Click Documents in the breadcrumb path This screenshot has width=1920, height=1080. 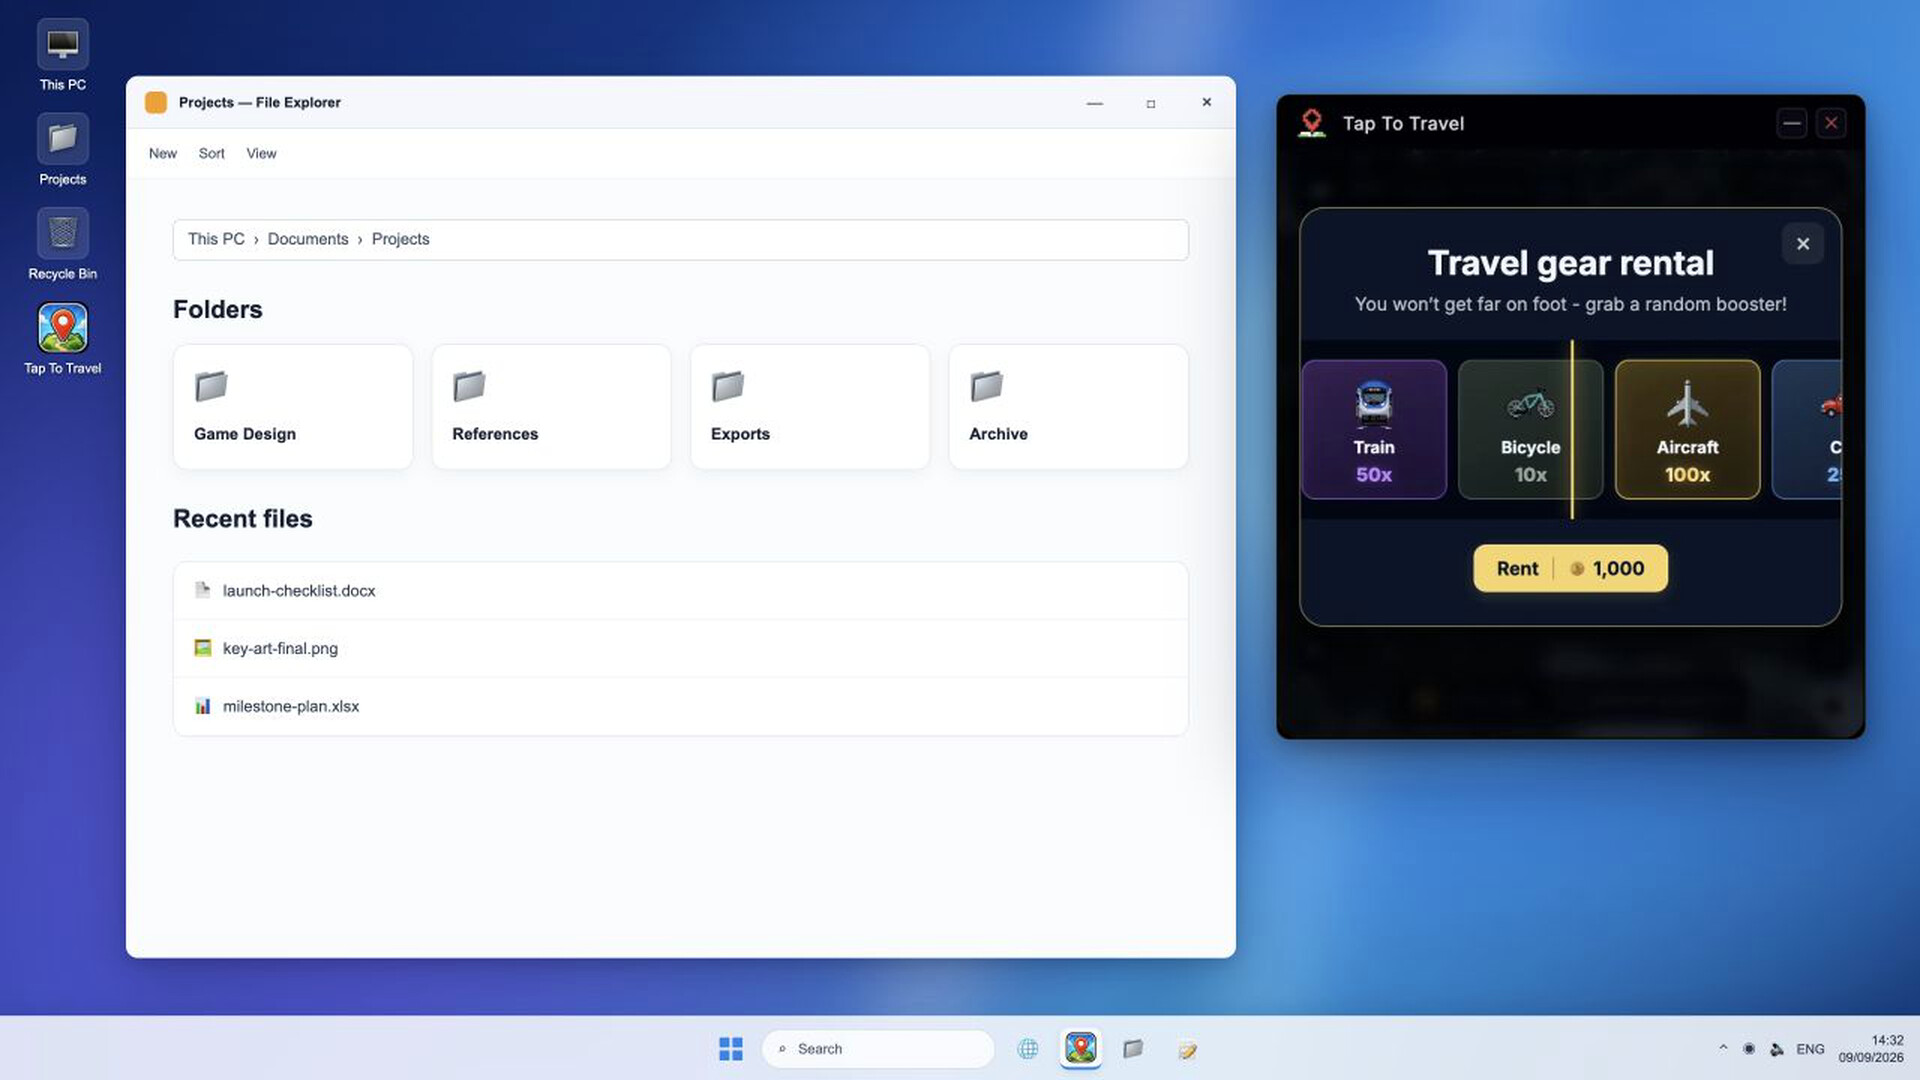(308, 239)
